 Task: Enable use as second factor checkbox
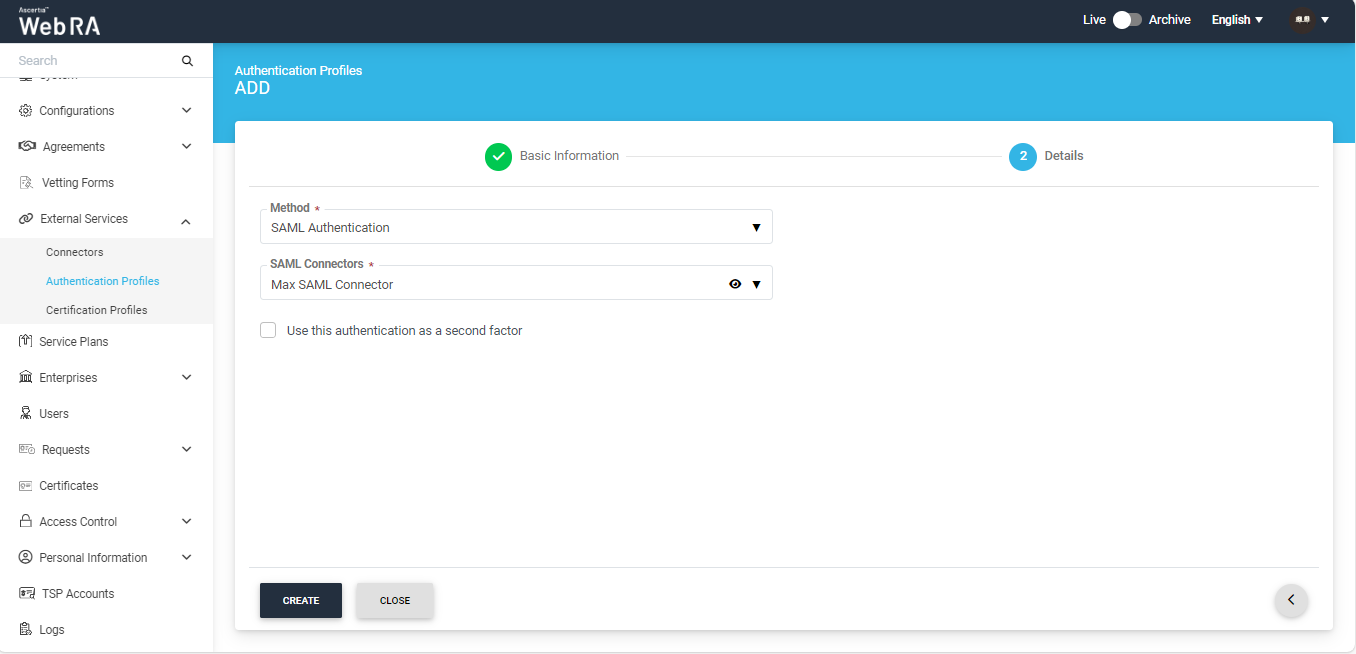coord(268,331)
